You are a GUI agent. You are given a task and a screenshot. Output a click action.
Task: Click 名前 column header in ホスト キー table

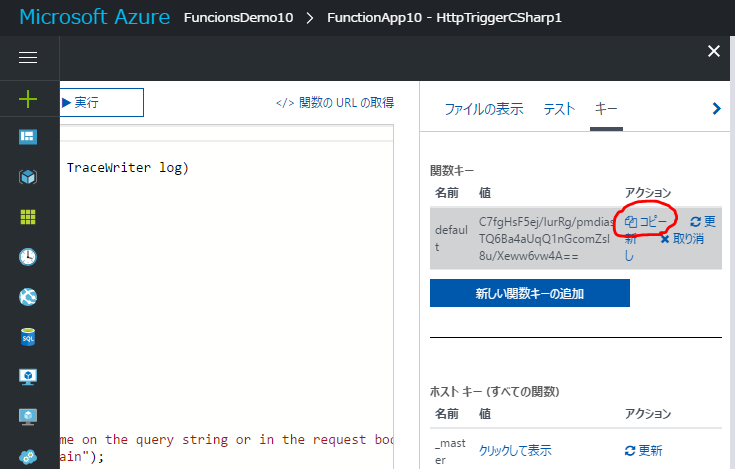(x=447, y=414)
